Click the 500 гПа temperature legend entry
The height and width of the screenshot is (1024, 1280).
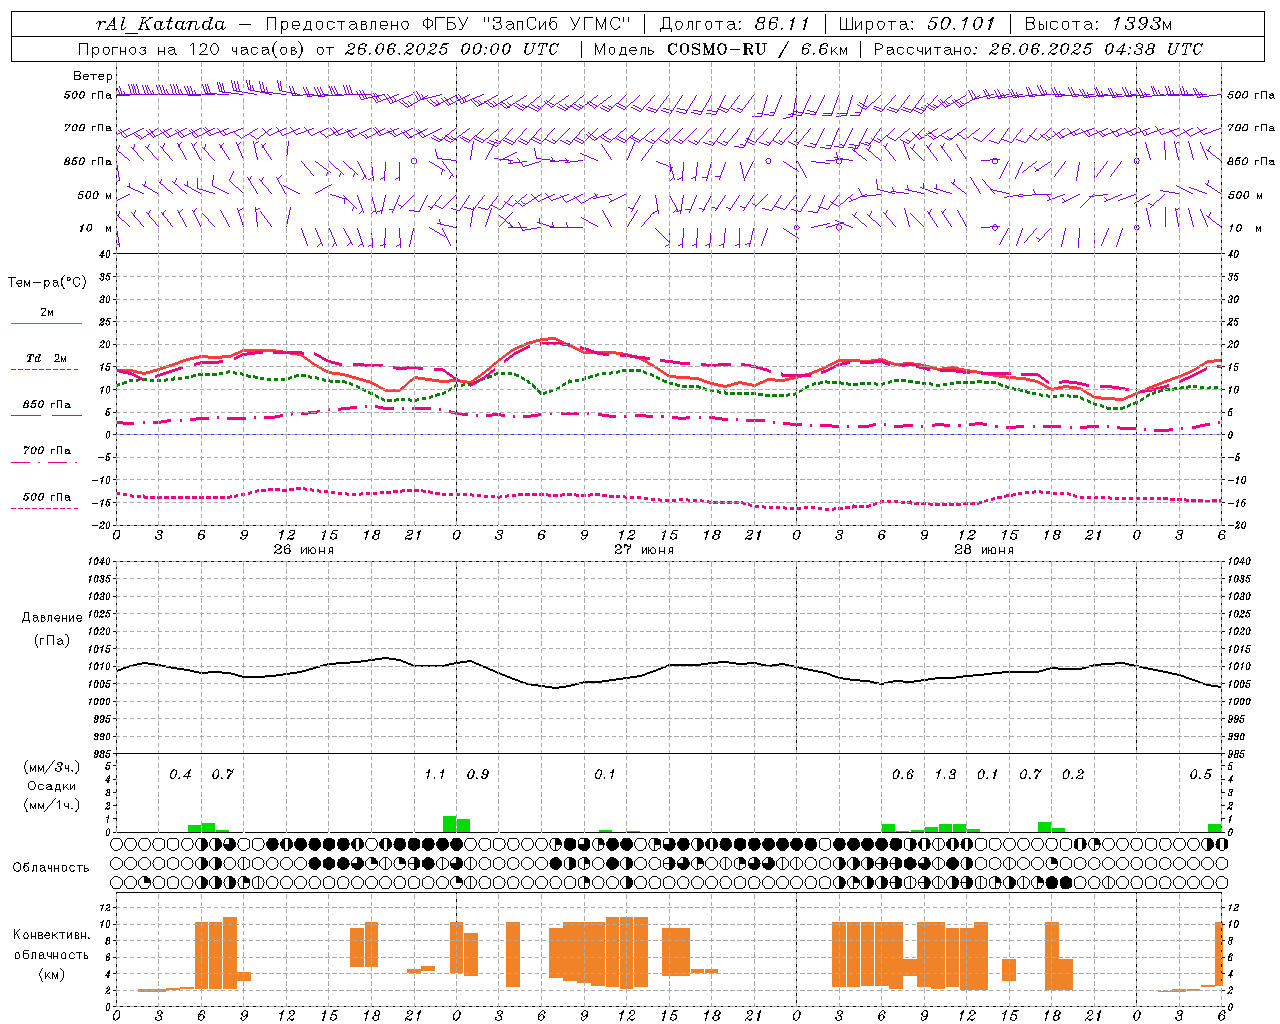pyautogui.click(x=47, y=497)
